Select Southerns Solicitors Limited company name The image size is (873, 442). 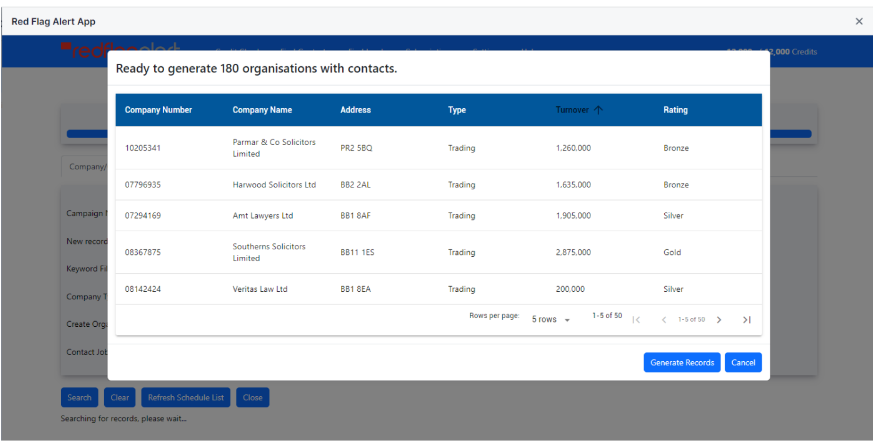[269, 252]
